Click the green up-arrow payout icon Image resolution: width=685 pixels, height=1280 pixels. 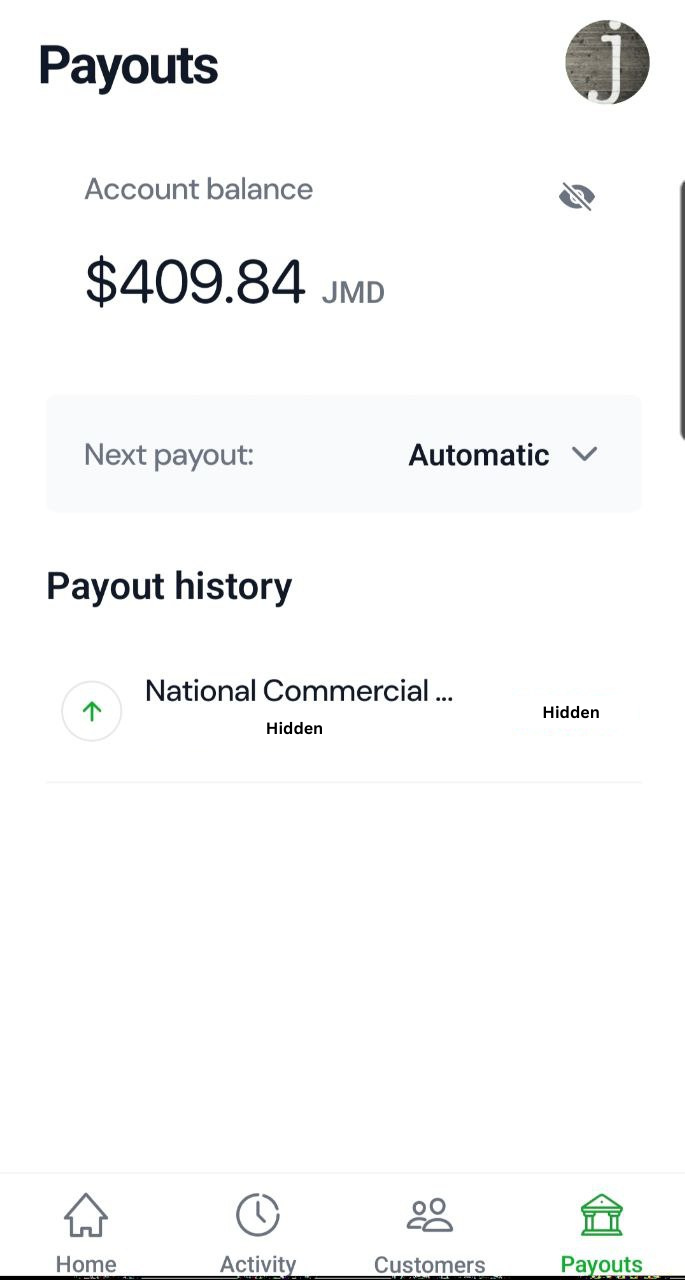[x=92, y=711]
